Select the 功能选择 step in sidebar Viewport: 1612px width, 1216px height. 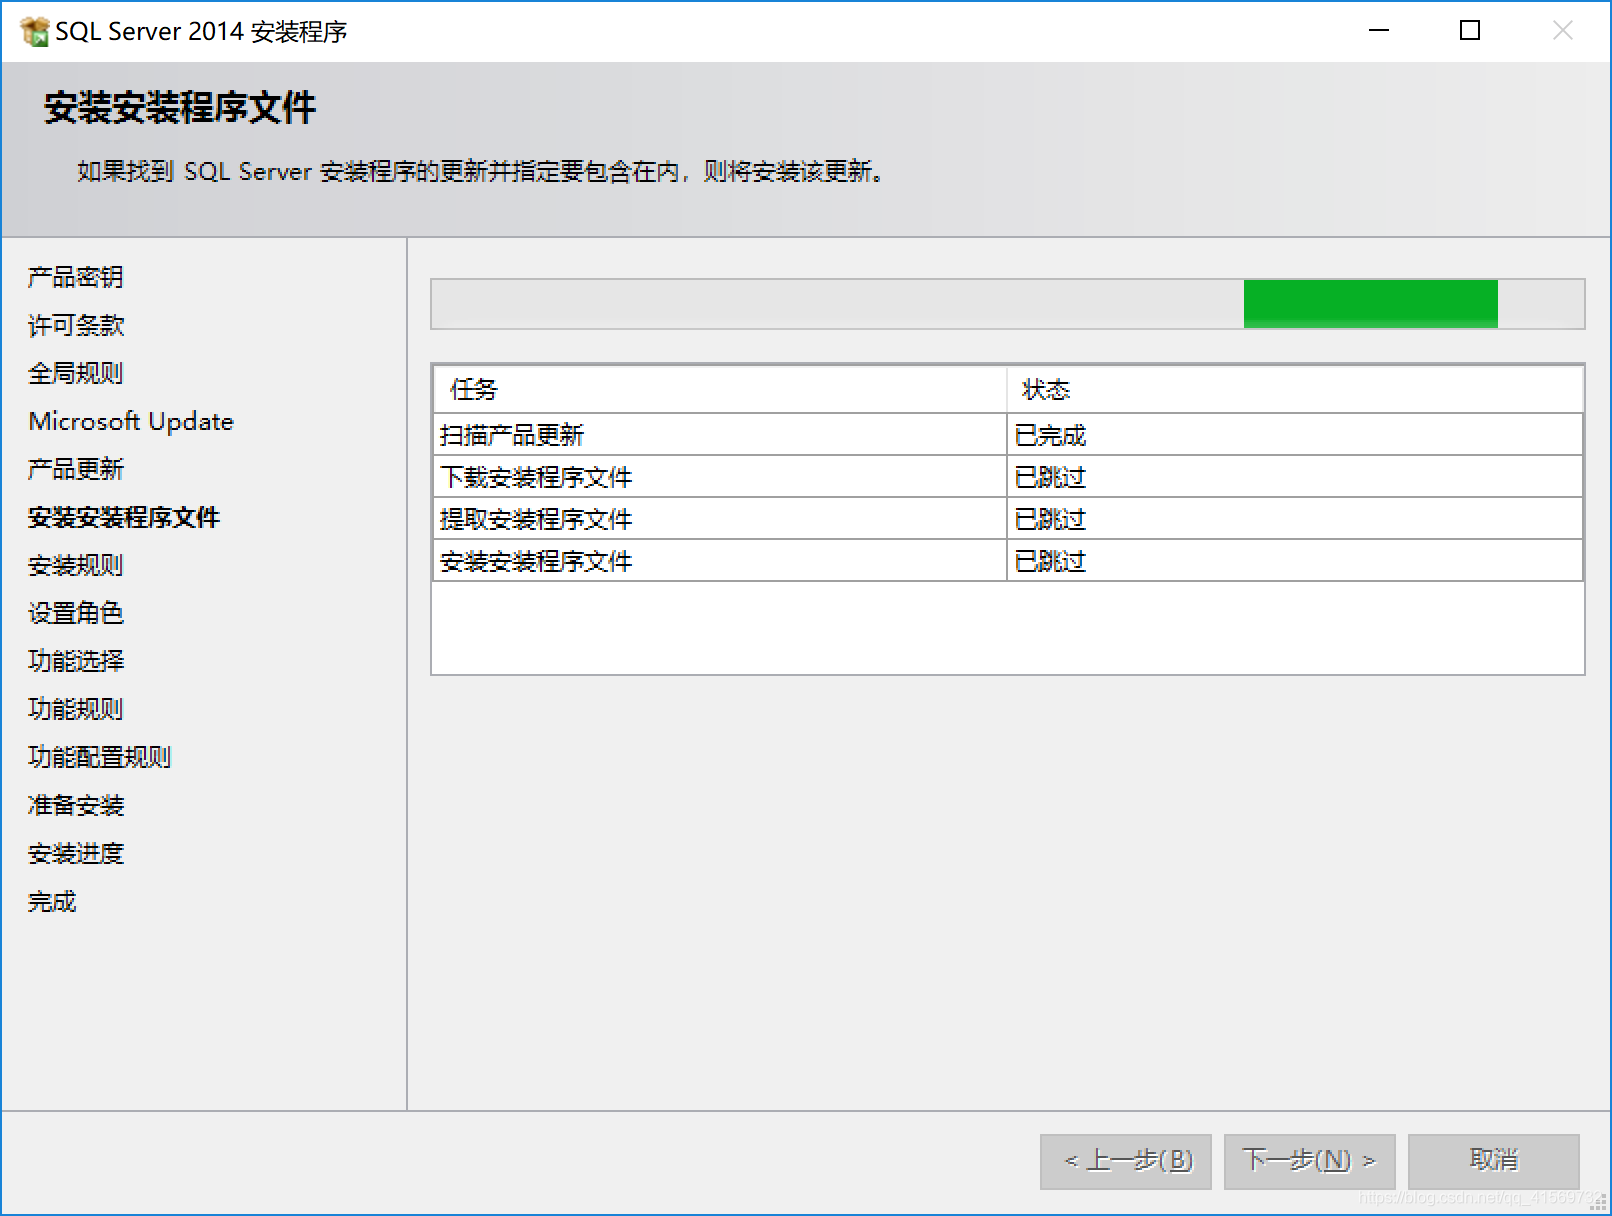tap(76, 661)
